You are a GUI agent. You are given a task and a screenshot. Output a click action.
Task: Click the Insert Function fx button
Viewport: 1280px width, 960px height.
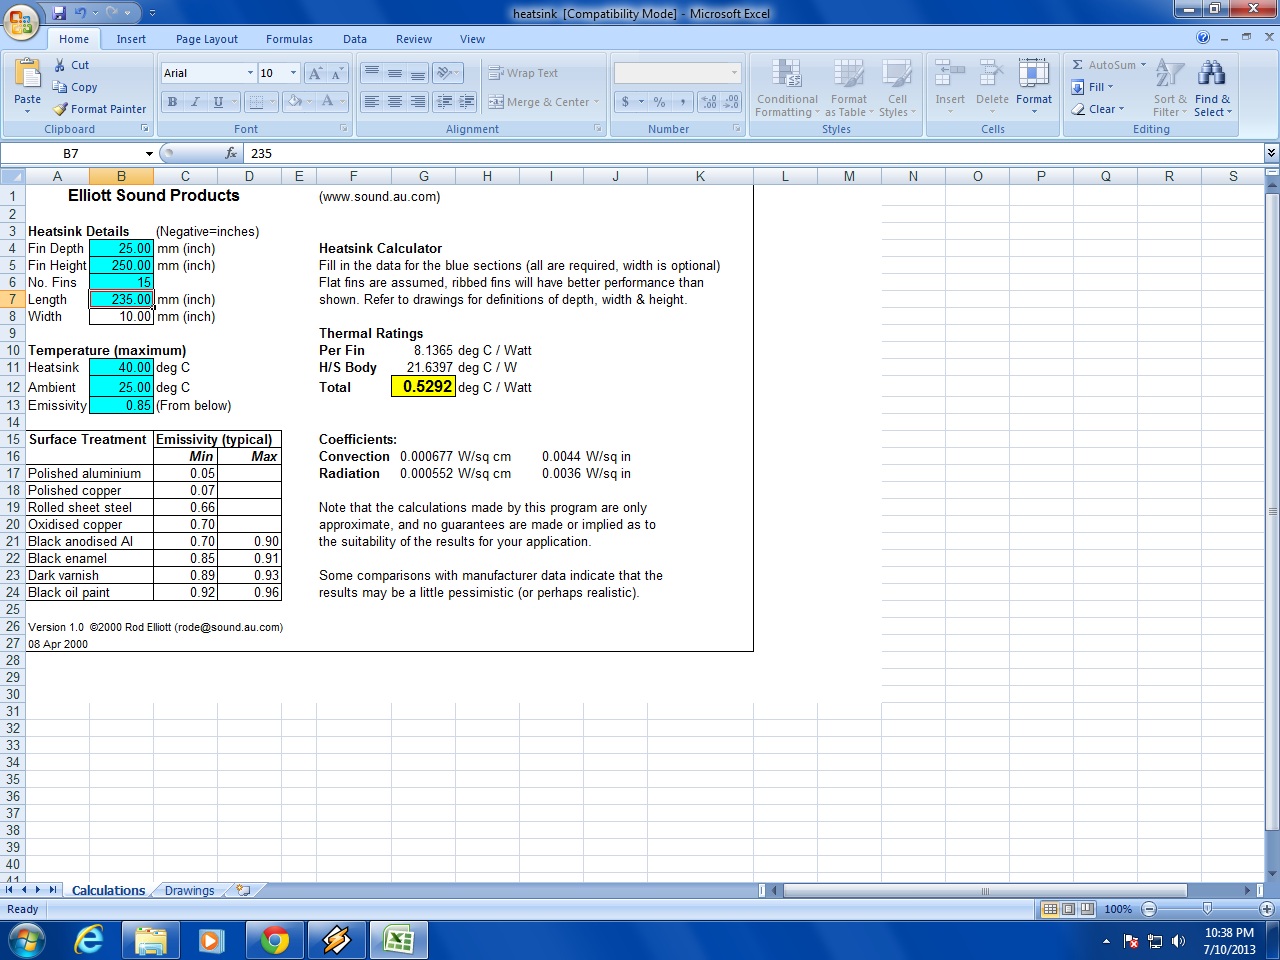click(231, 153)
